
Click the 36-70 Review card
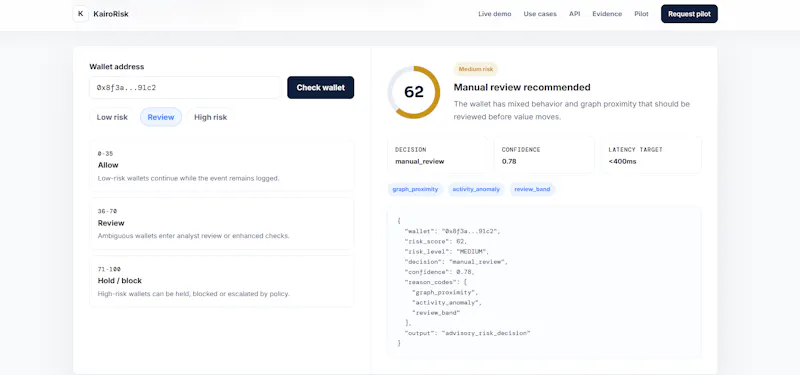[221, 223]
